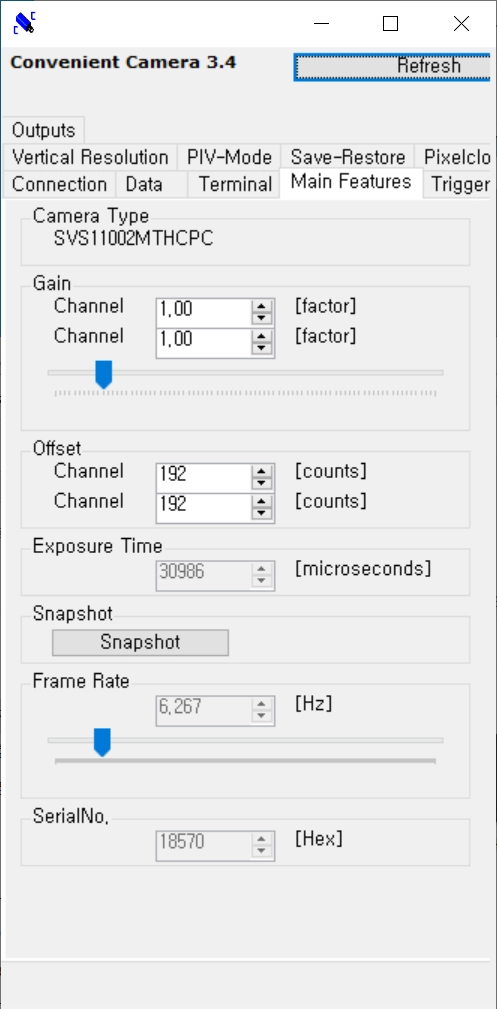Screen dimensions: 497x1009
Task: Take a picture with the Snapshot button
Action: 140,642
